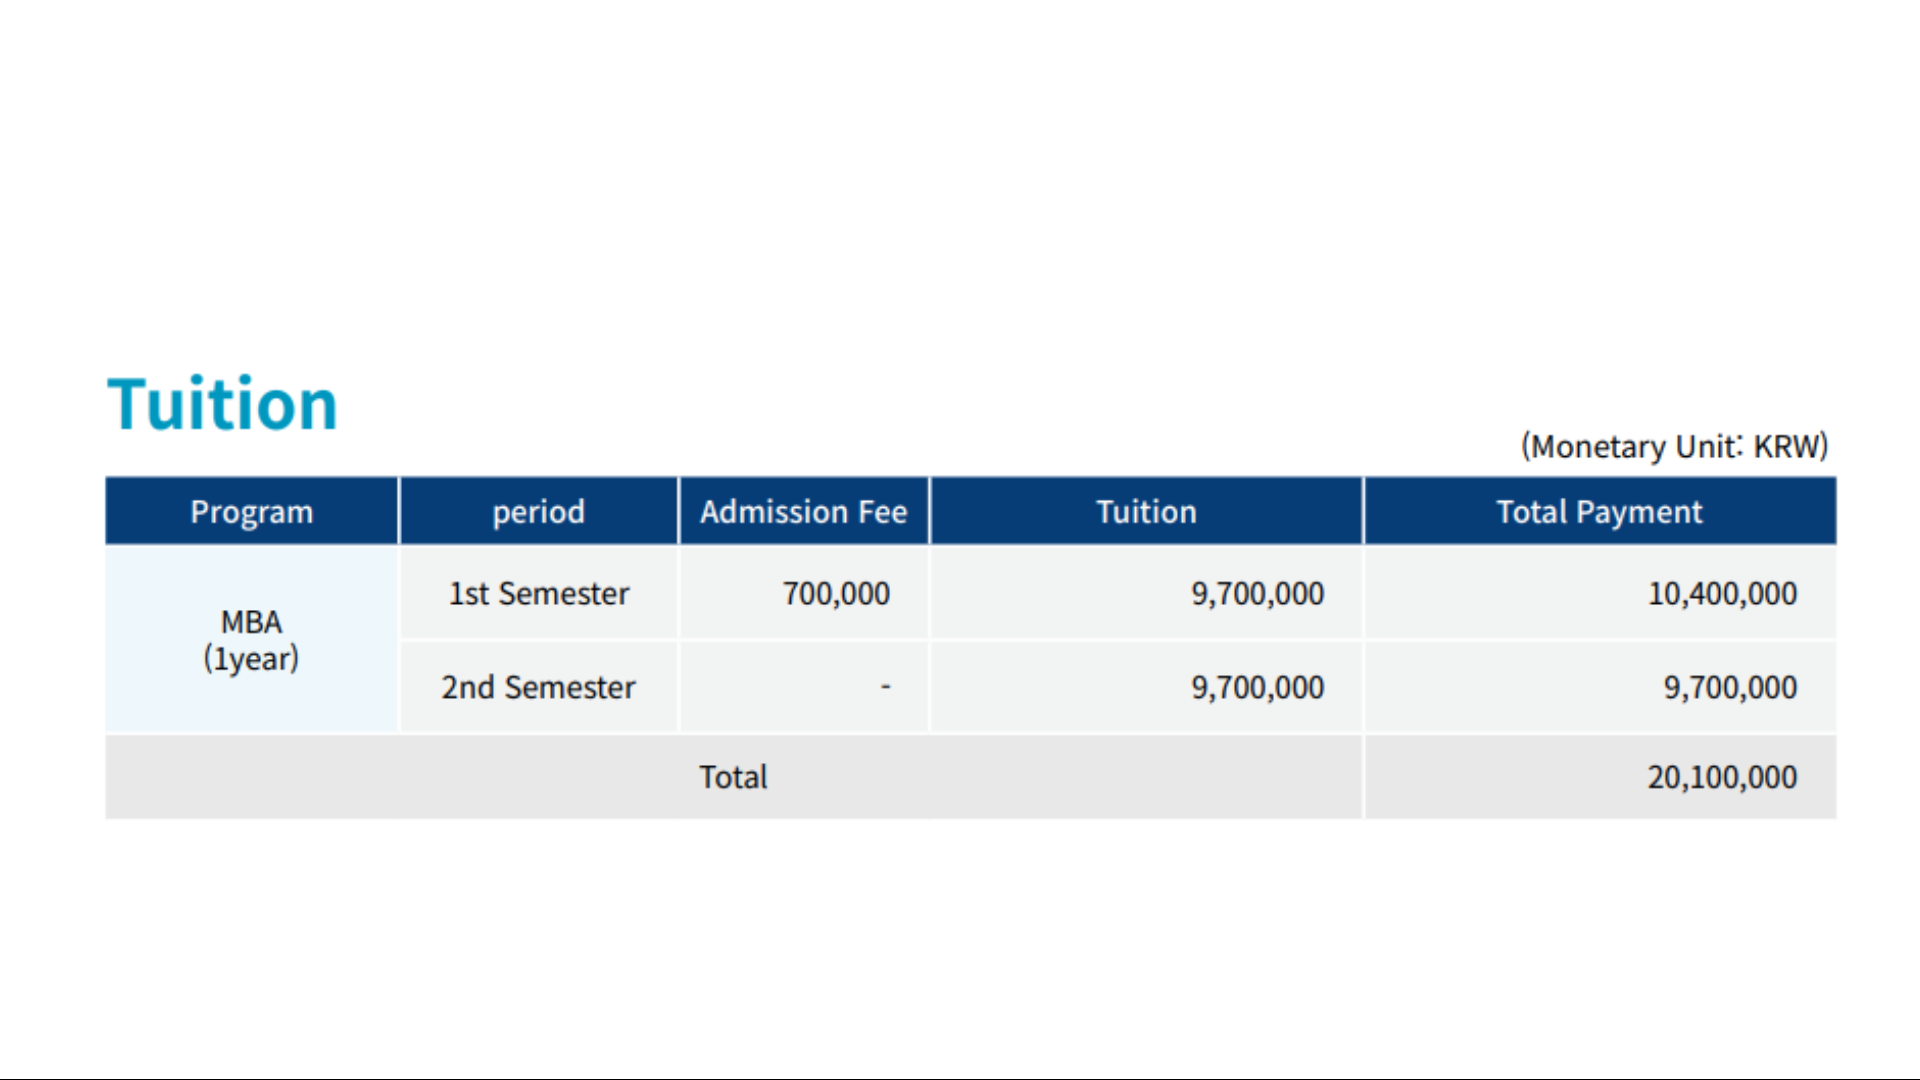Select the Total Payment column header
This screenshot has width=1920, height=1080.
[x=1600, y=511]
